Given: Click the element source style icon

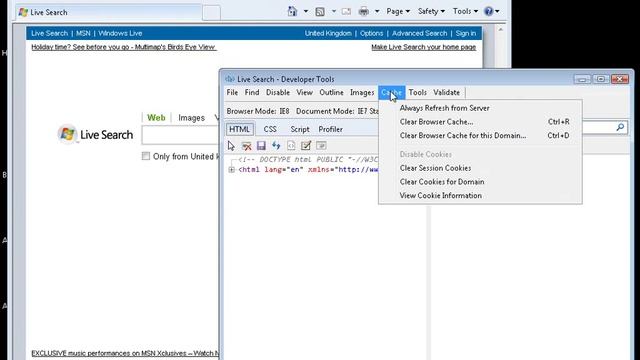Looking at the screenshot, I should 291,146.
